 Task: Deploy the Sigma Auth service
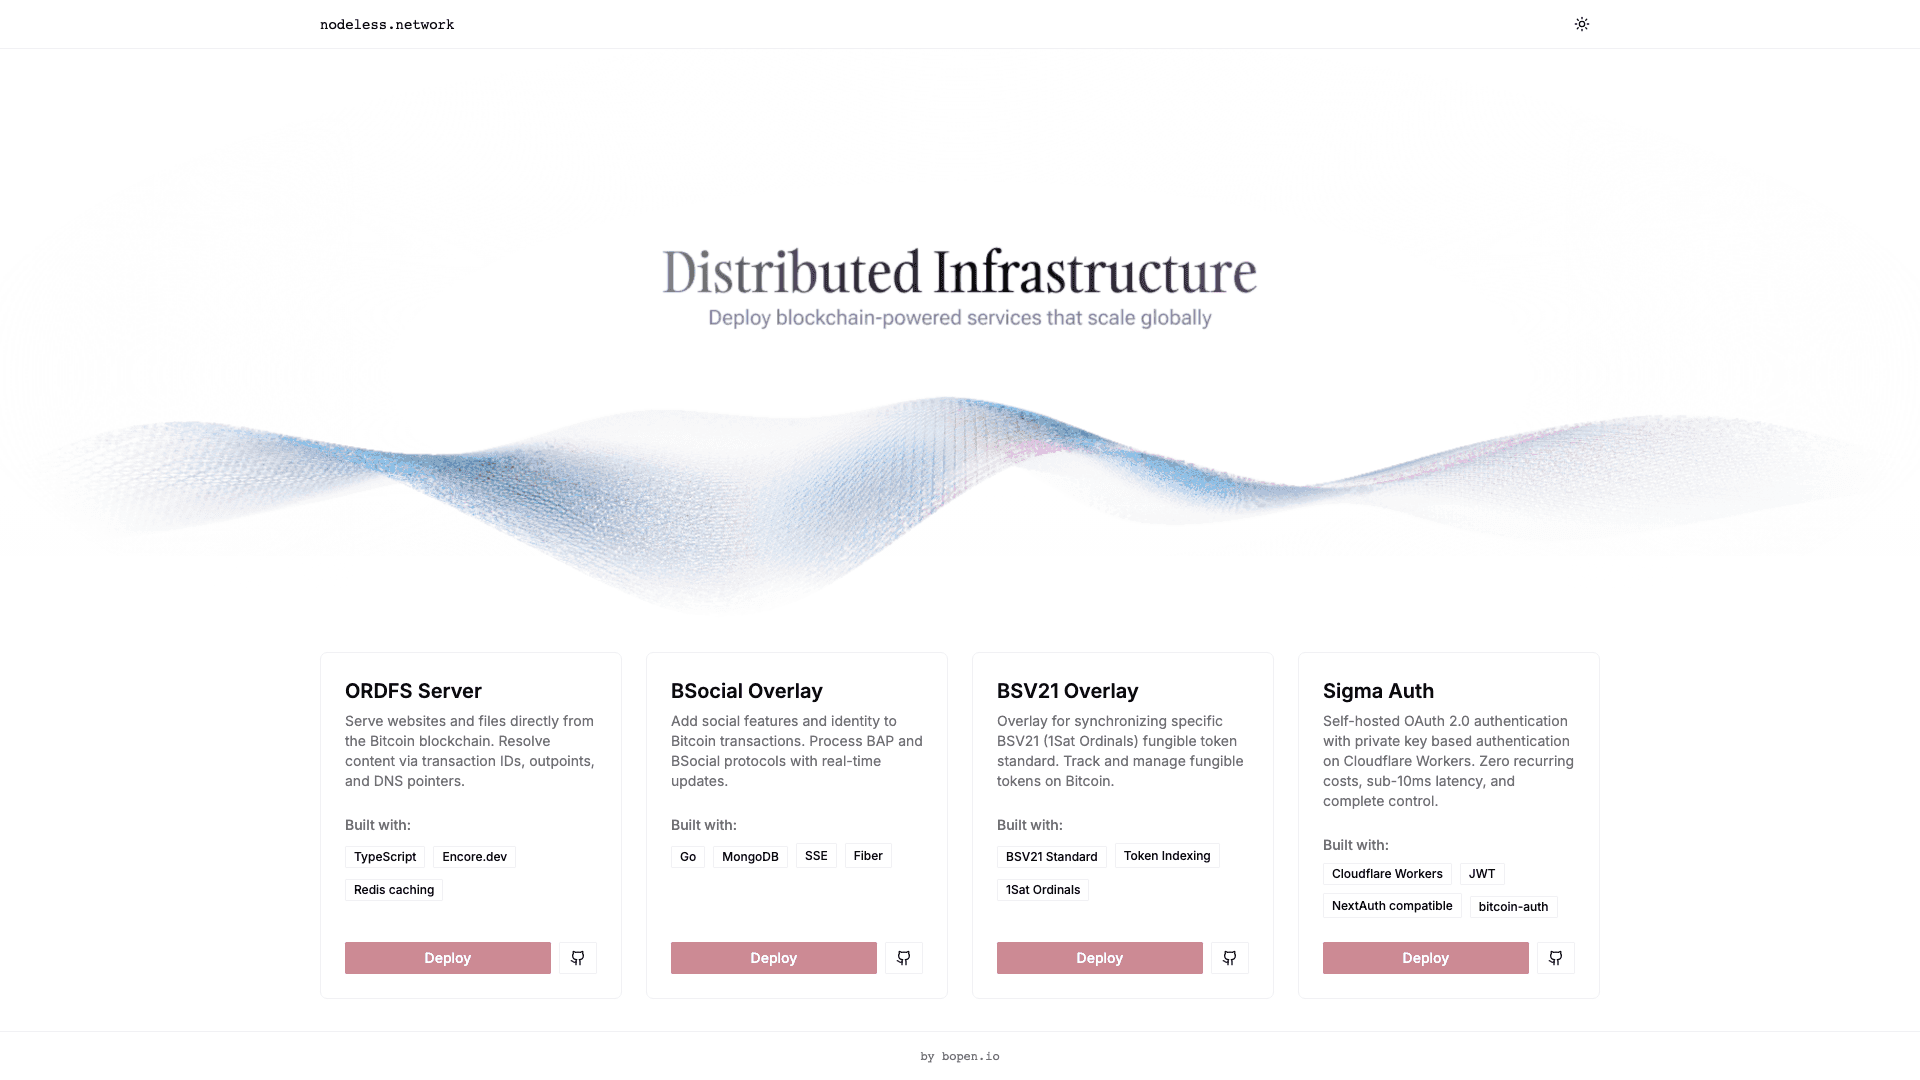click(1425, 957)
